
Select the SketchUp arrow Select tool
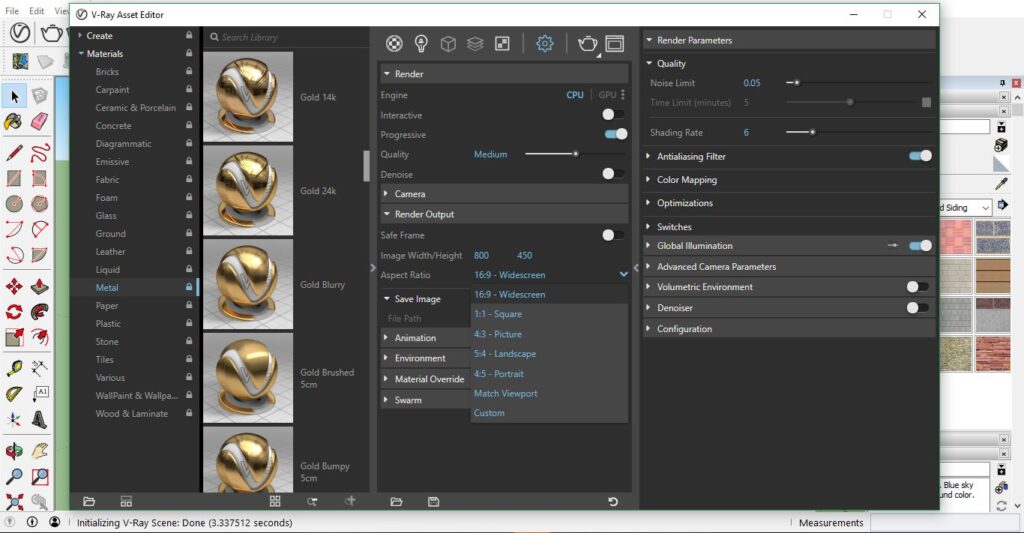coord(14,97)
